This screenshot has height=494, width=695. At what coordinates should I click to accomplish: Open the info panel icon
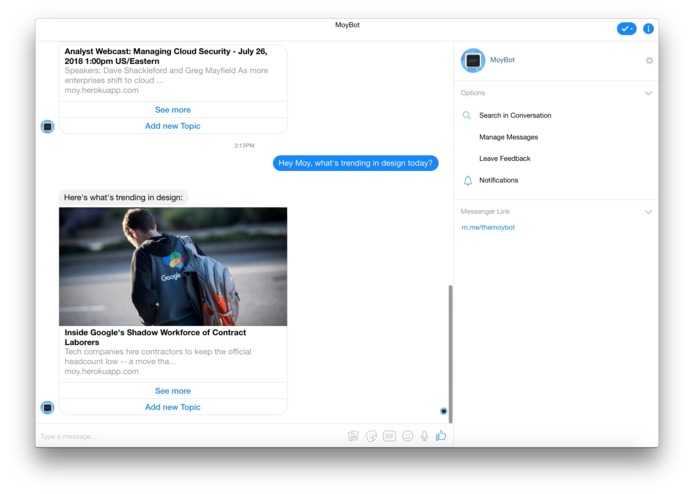click(648, 29)
